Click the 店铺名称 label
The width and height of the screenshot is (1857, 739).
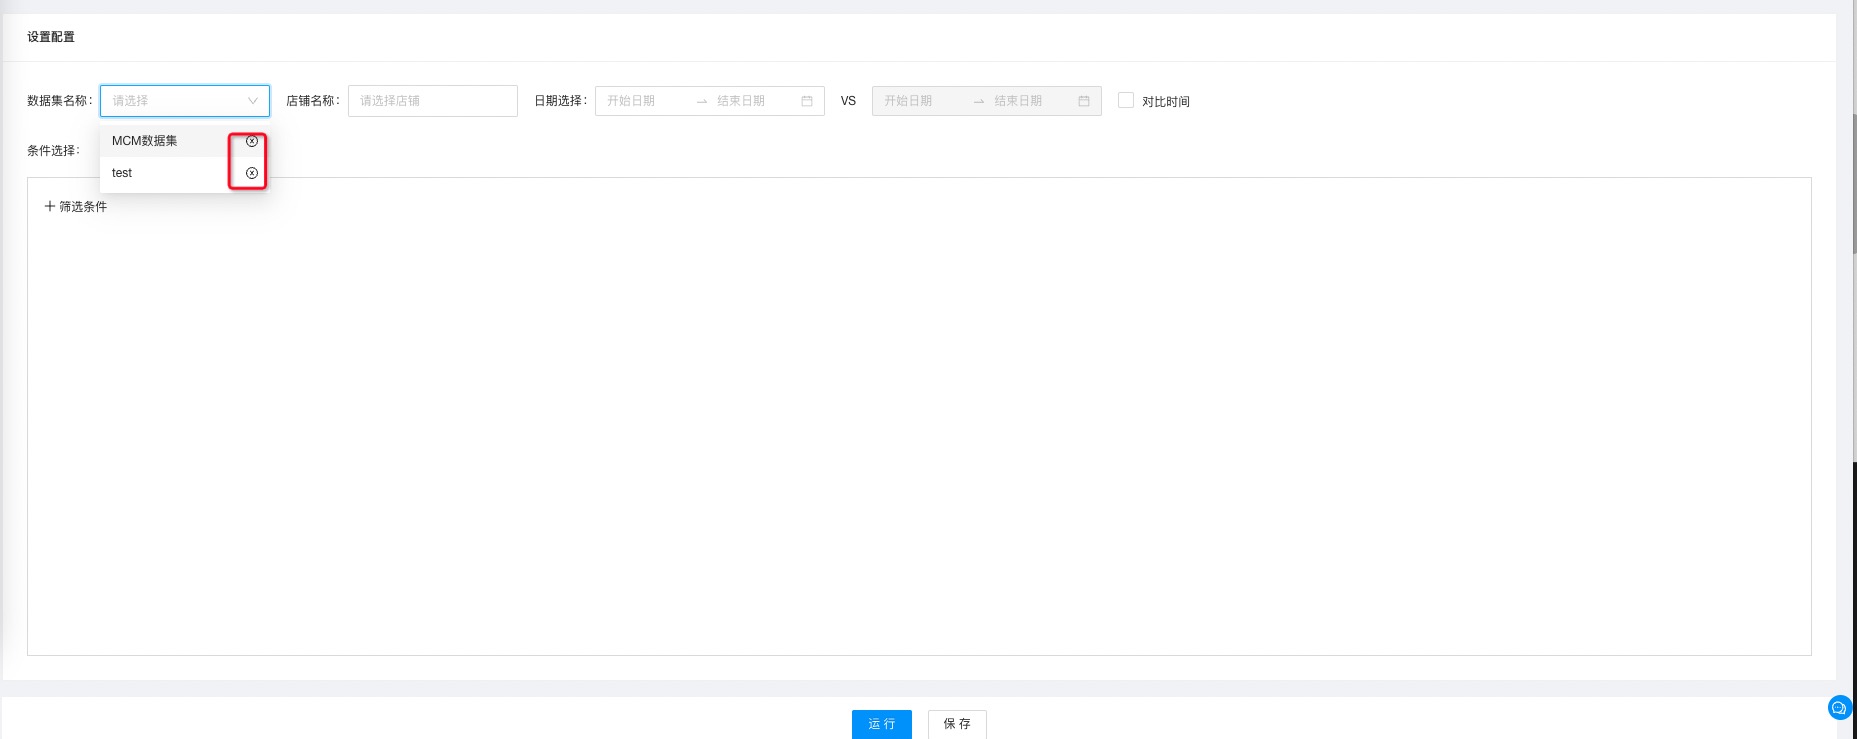[x=312, y=101]
